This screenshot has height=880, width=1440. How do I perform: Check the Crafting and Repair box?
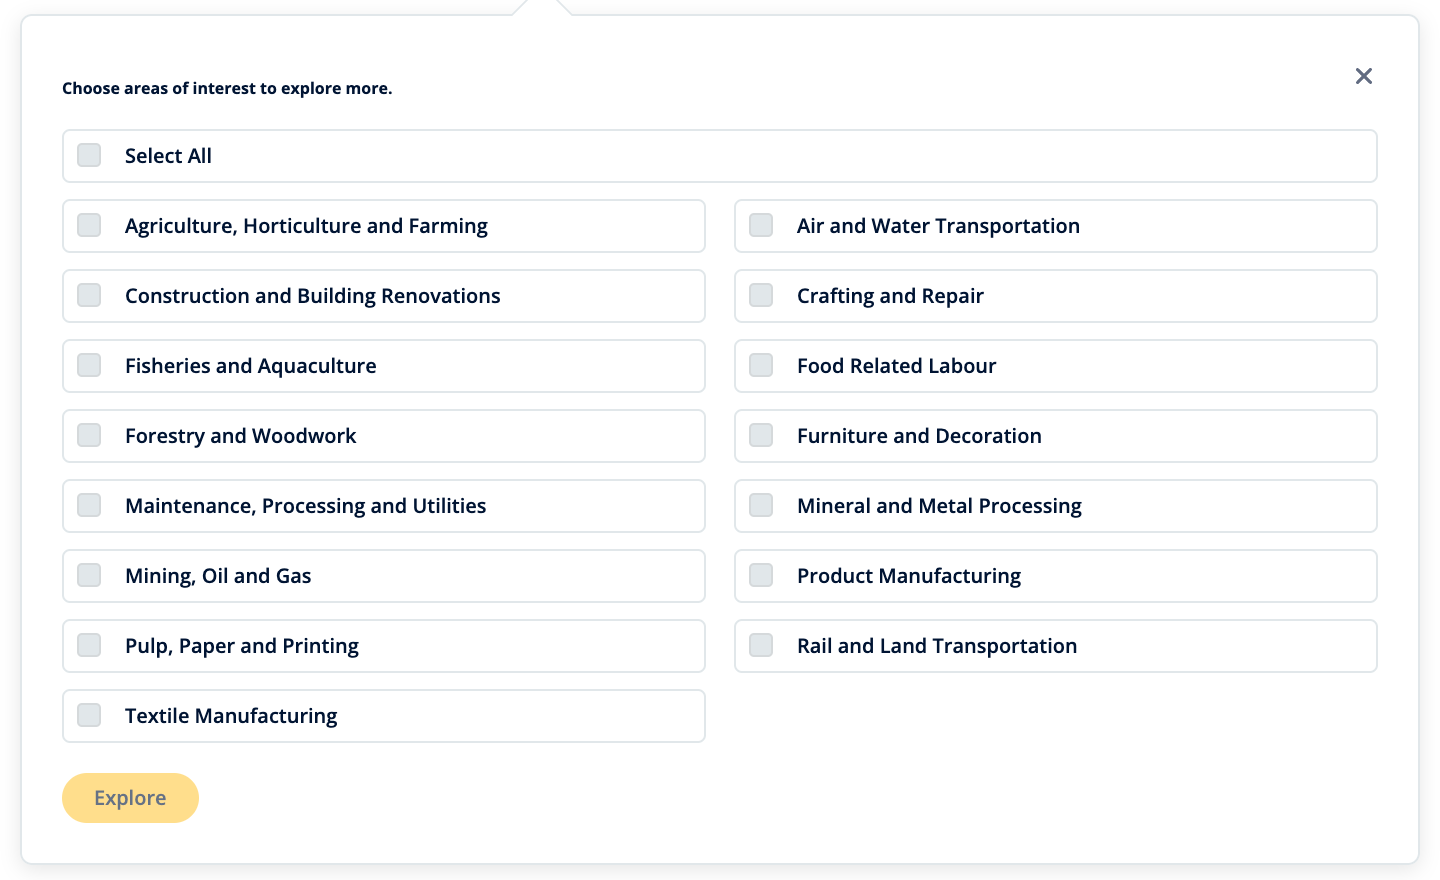(761, 295)
